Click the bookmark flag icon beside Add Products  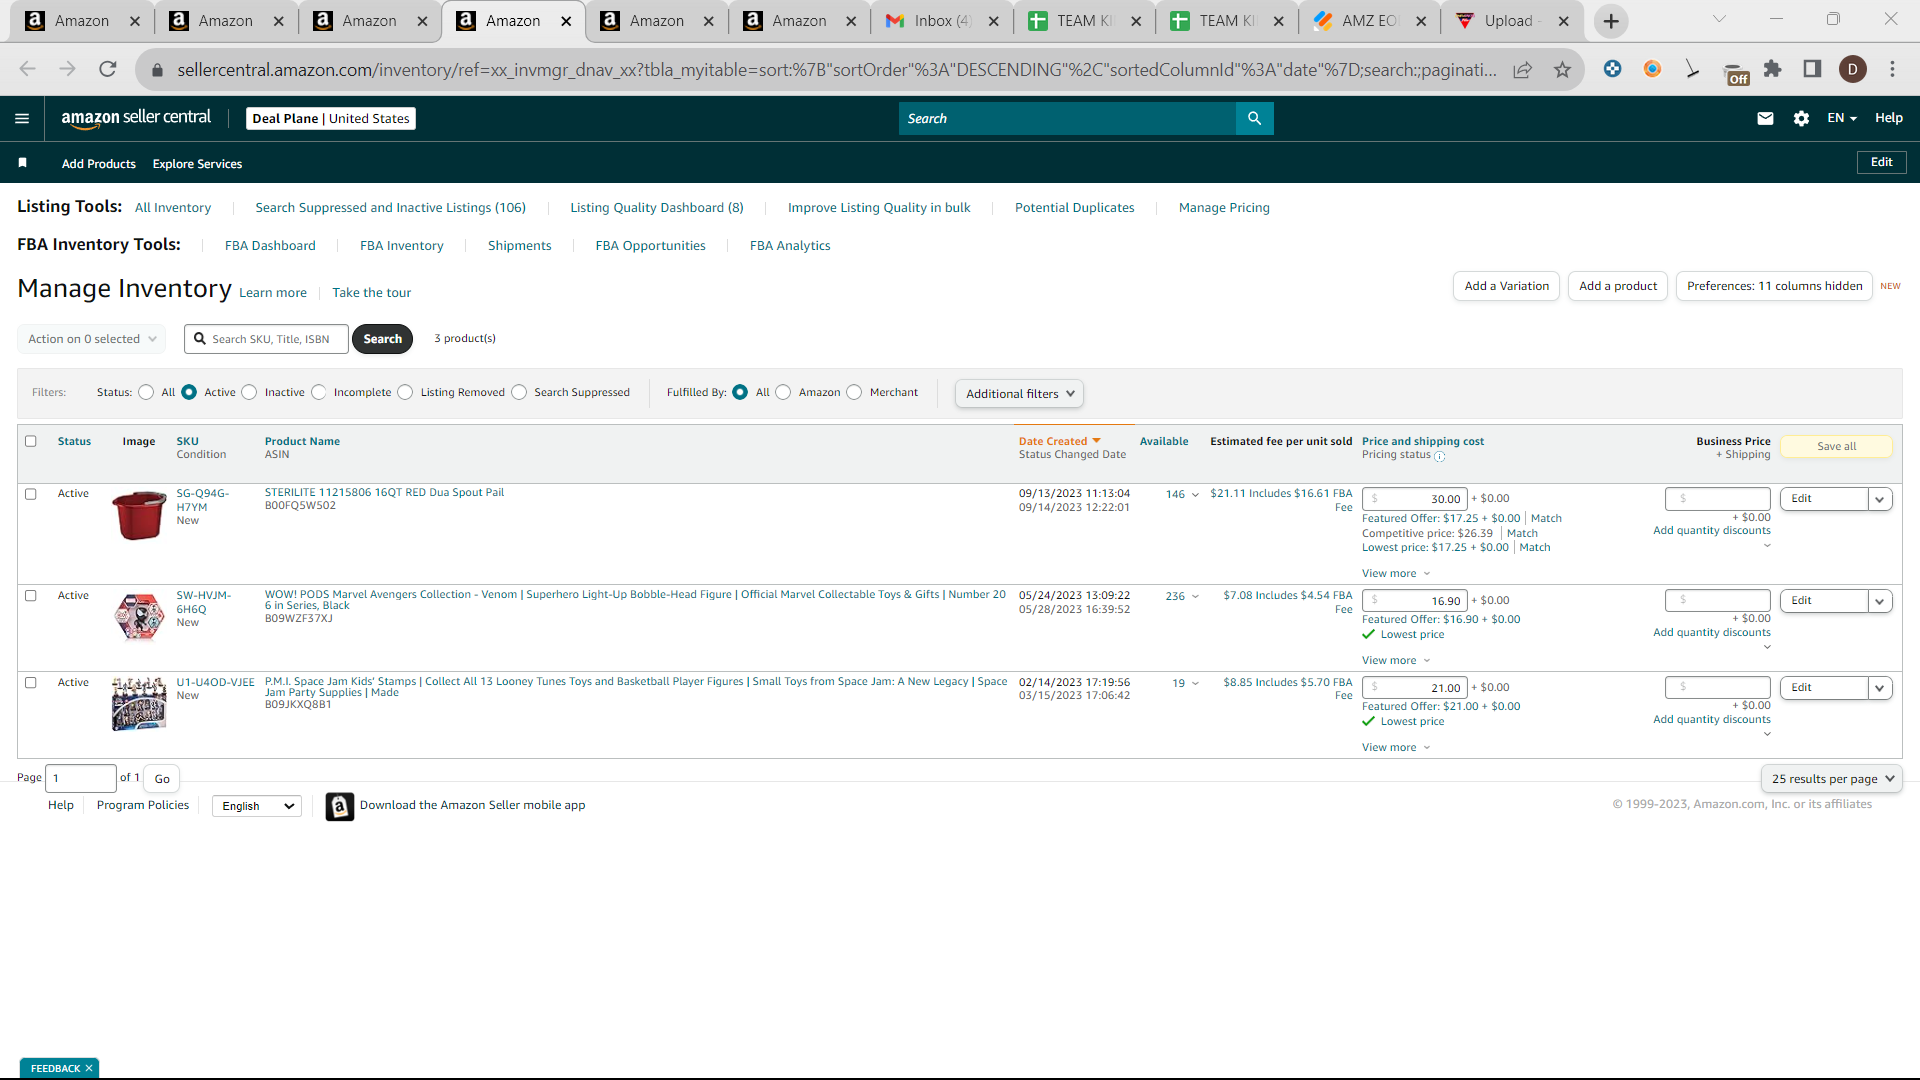click(23, 163)
